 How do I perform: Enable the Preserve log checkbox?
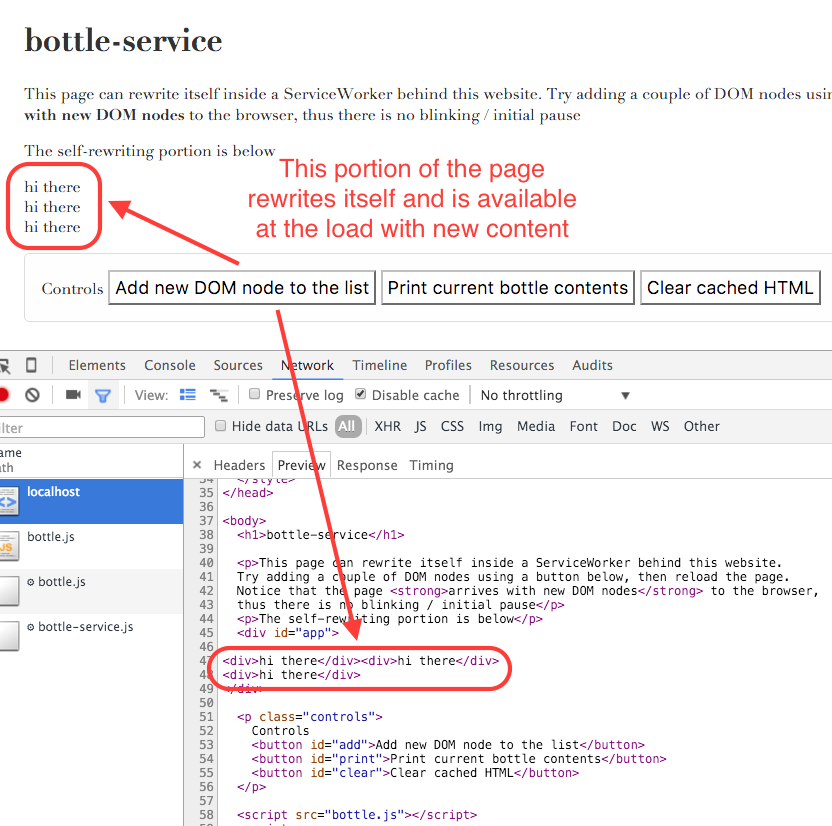point(255,394)
